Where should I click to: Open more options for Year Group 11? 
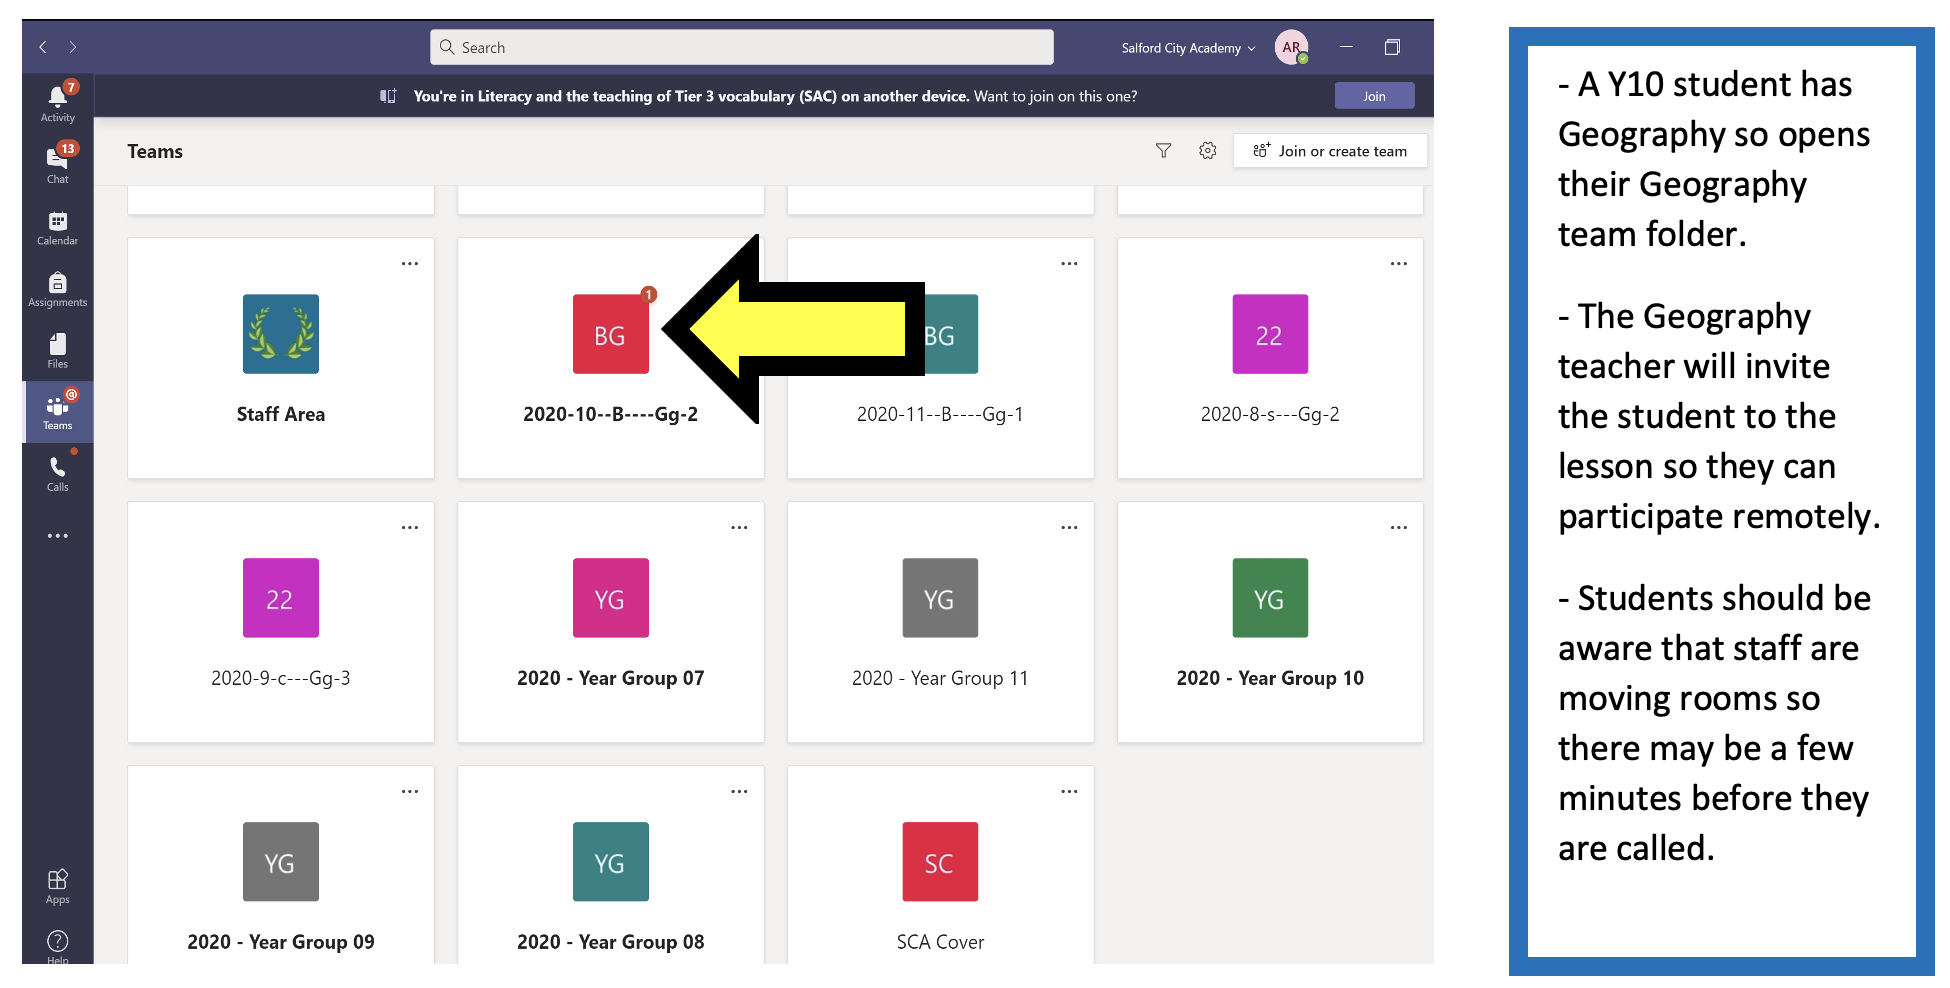coord(1069,528)
